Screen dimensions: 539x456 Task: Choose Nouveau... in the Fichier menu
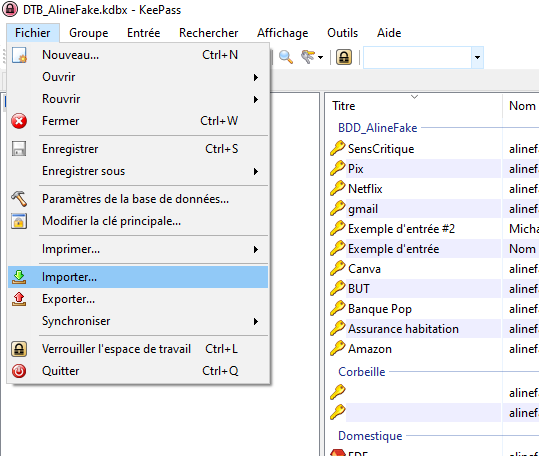[x=138, y=55]
